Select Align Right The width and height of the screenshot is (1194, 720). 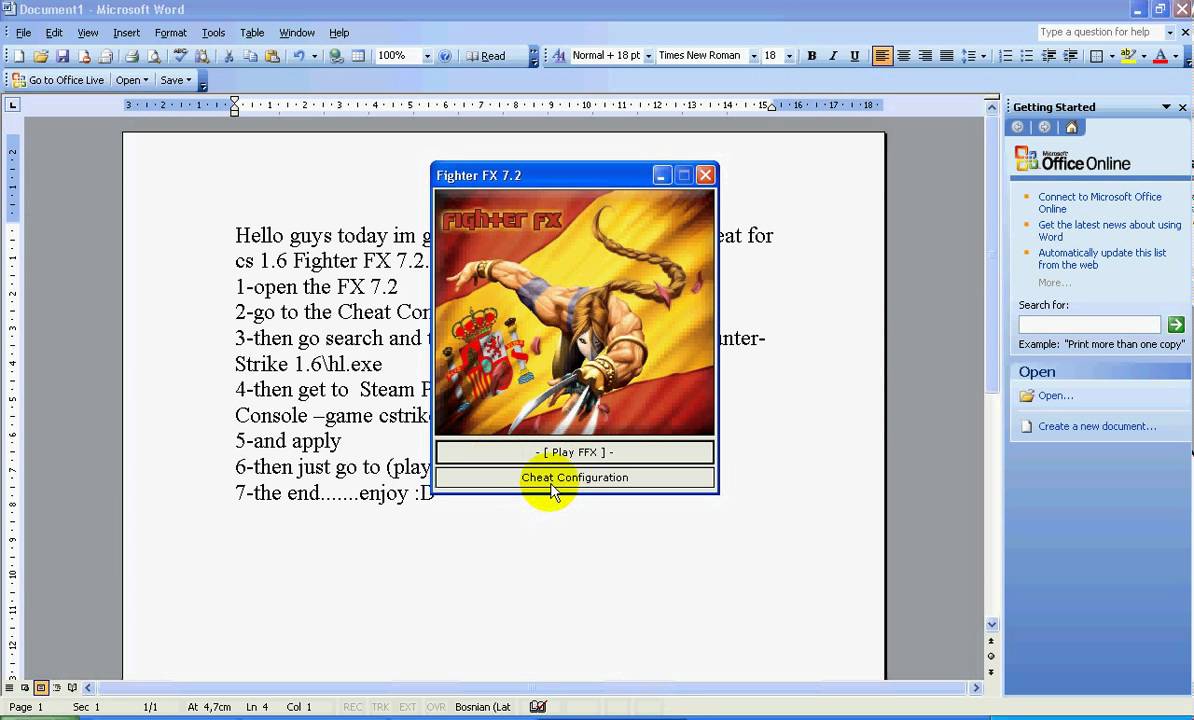pyautogui.click(x=925, y=56)
